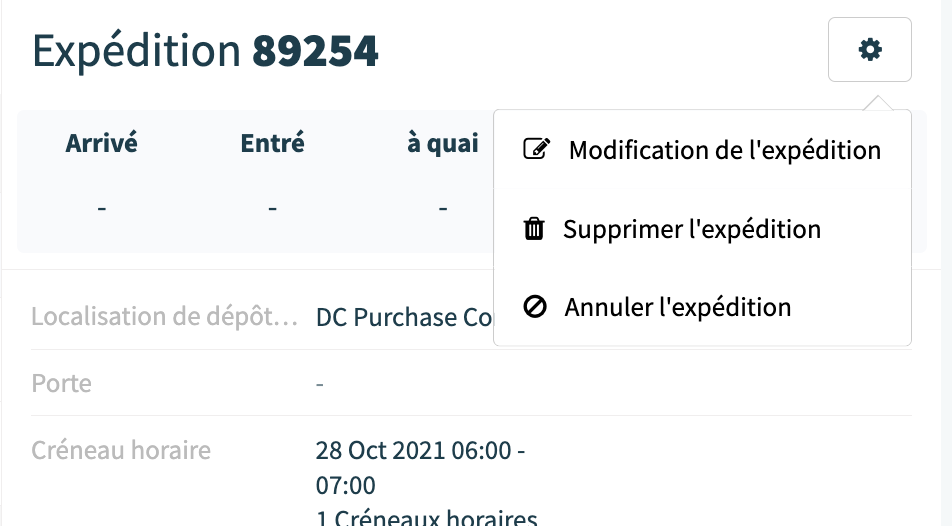The height and width of the screenshot is (526, 952).
Task: Click the Porte dash value
Action: 319,384
